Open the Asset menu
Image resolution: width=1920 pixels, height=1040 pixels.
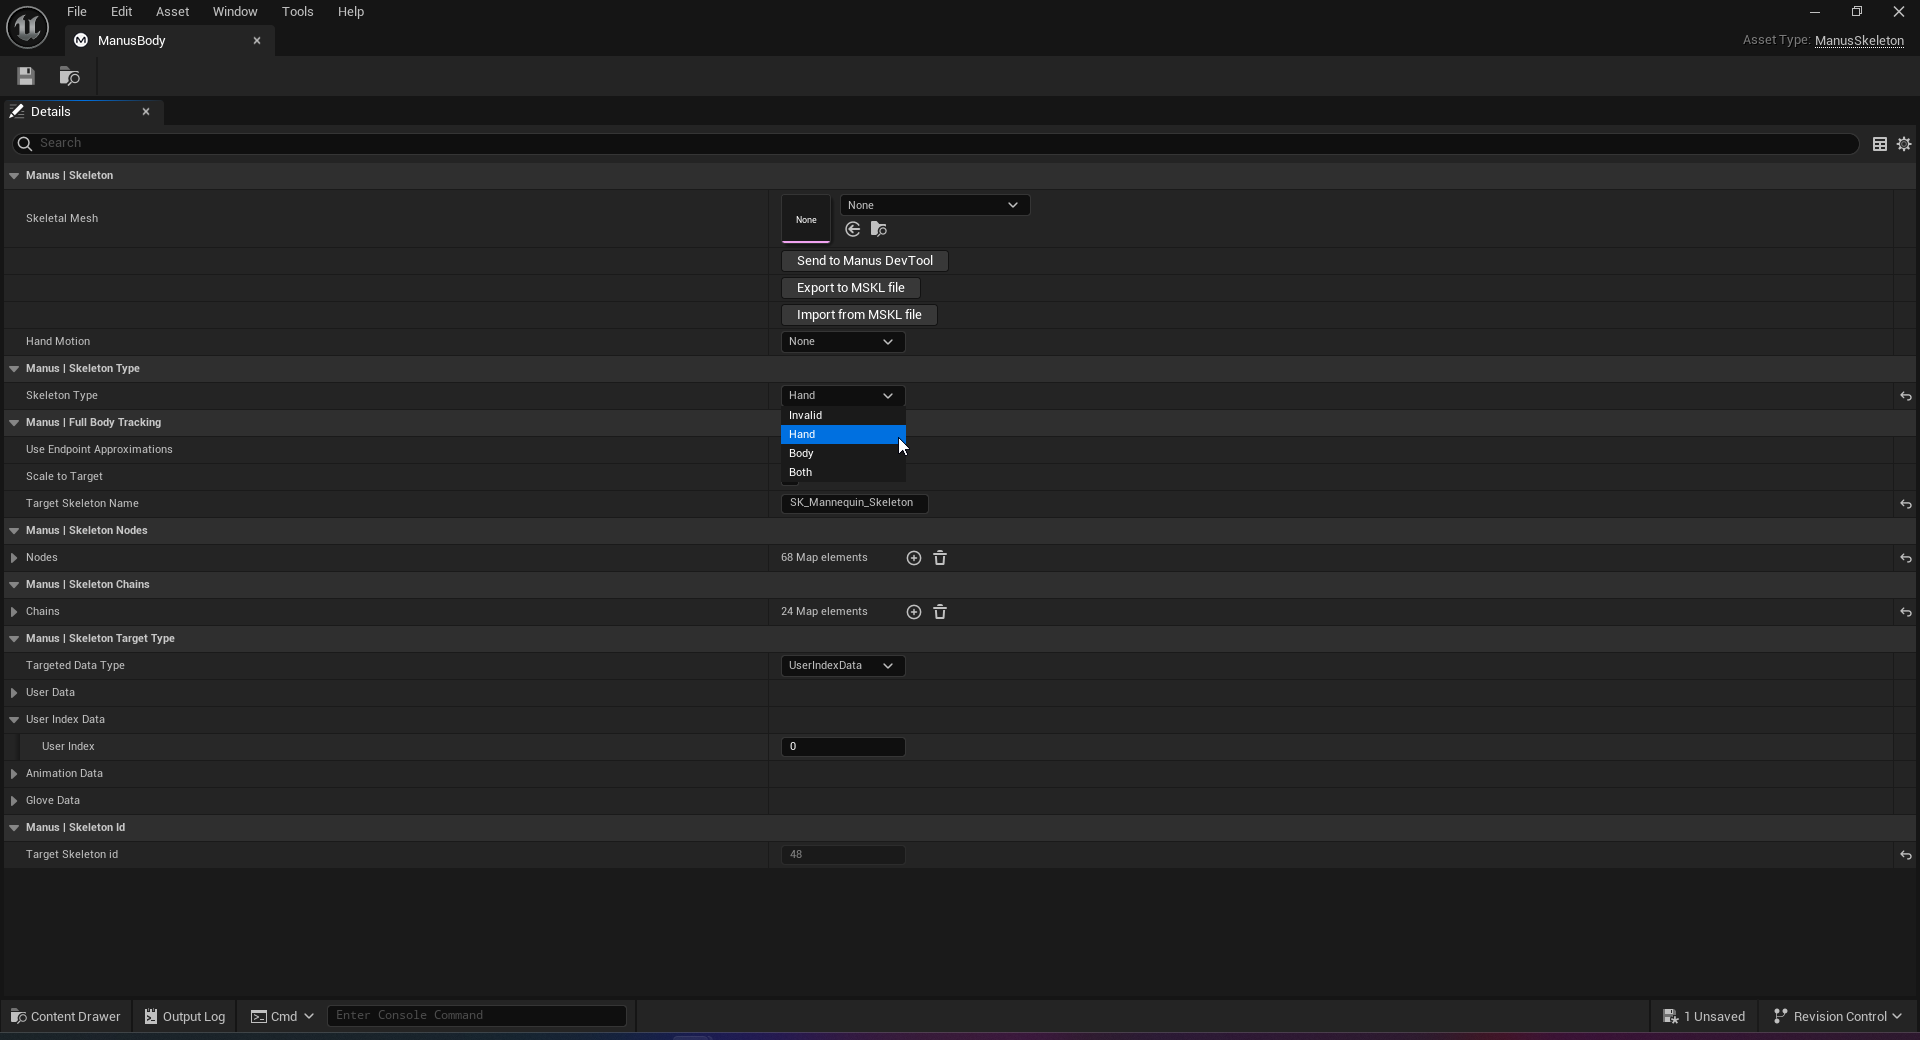pos(172,12)
